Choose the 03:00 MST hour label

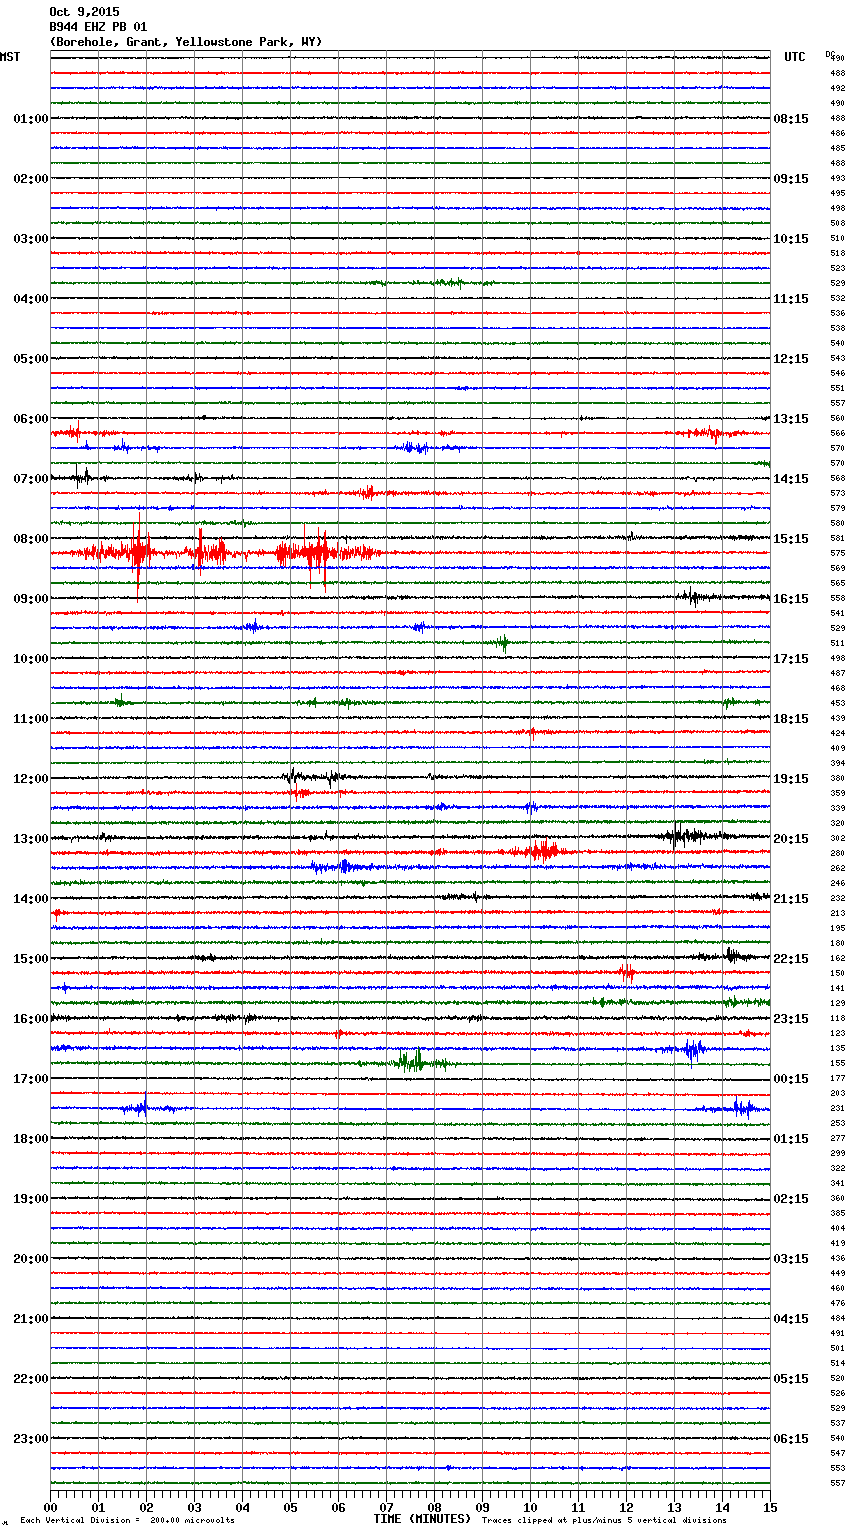click(x=30, y=239)
